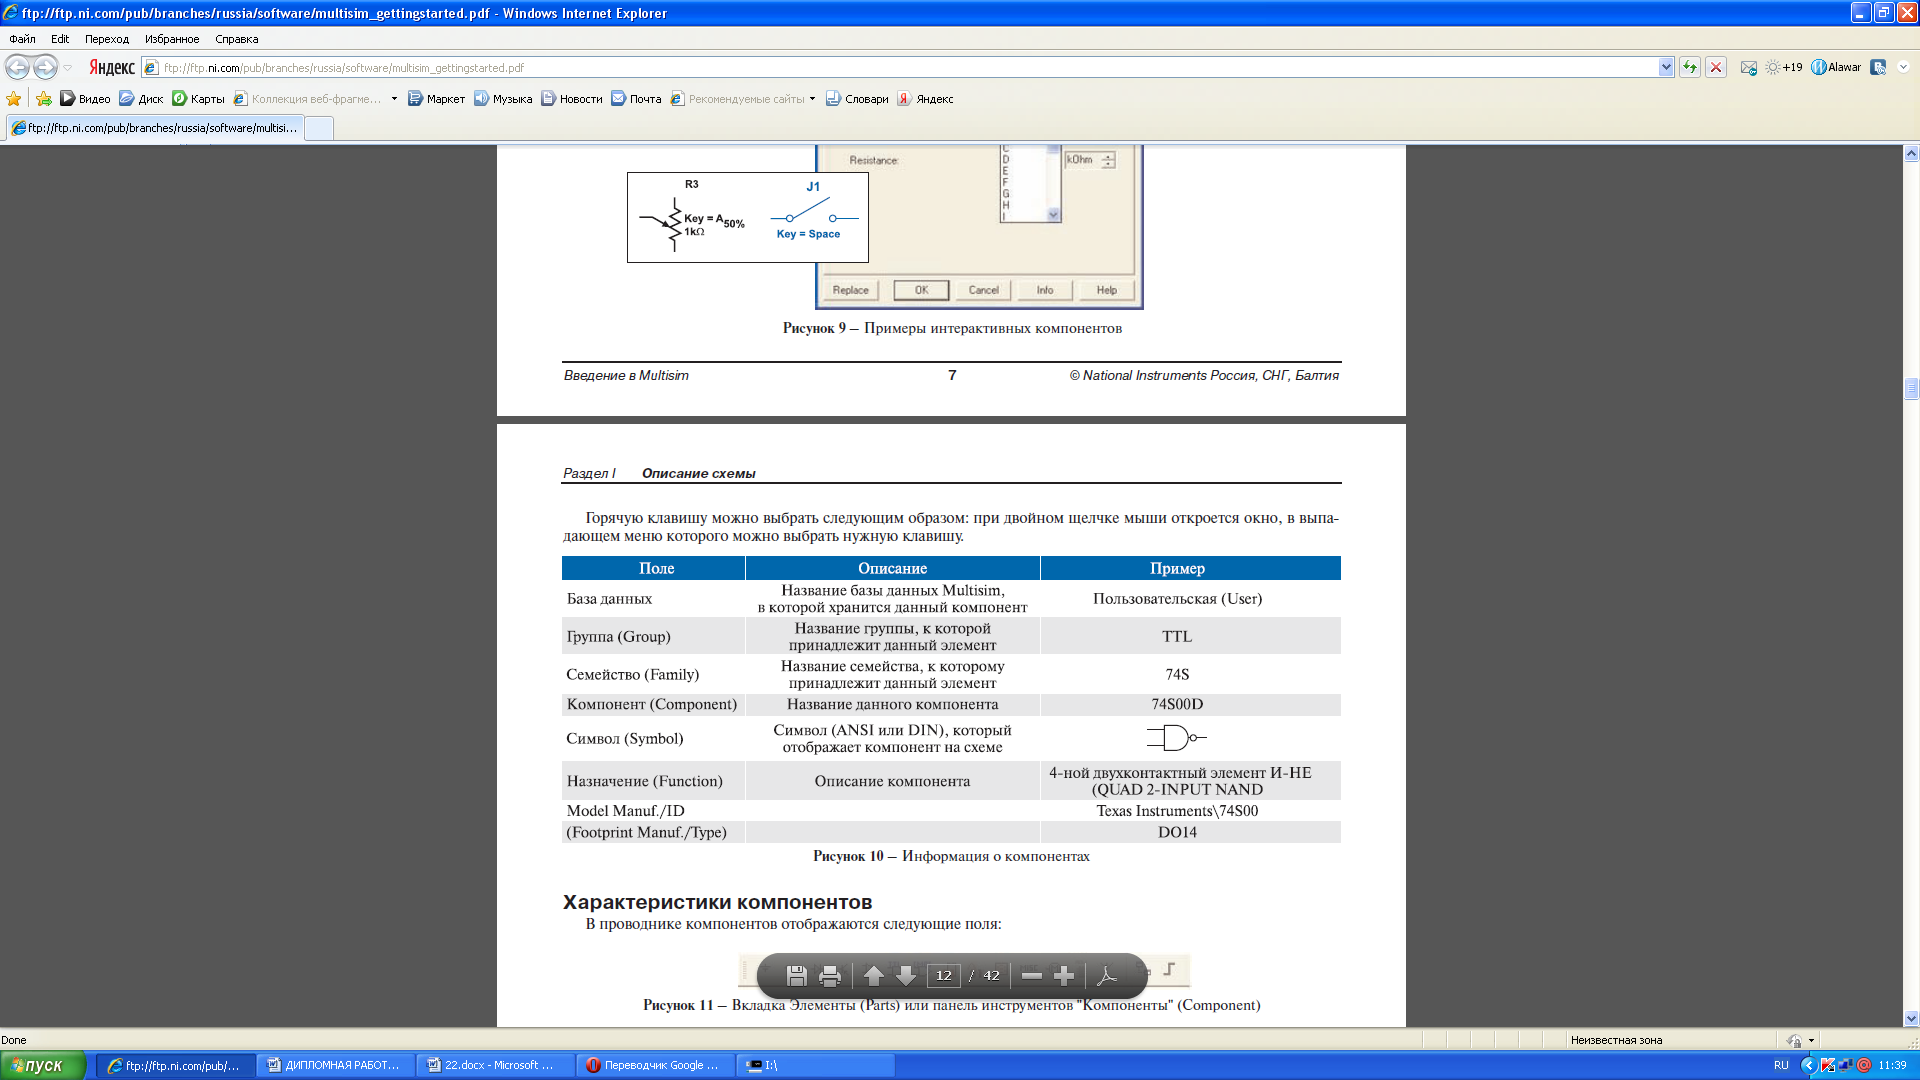
Task: Click the Refresh page icon
Action: 1690,67
